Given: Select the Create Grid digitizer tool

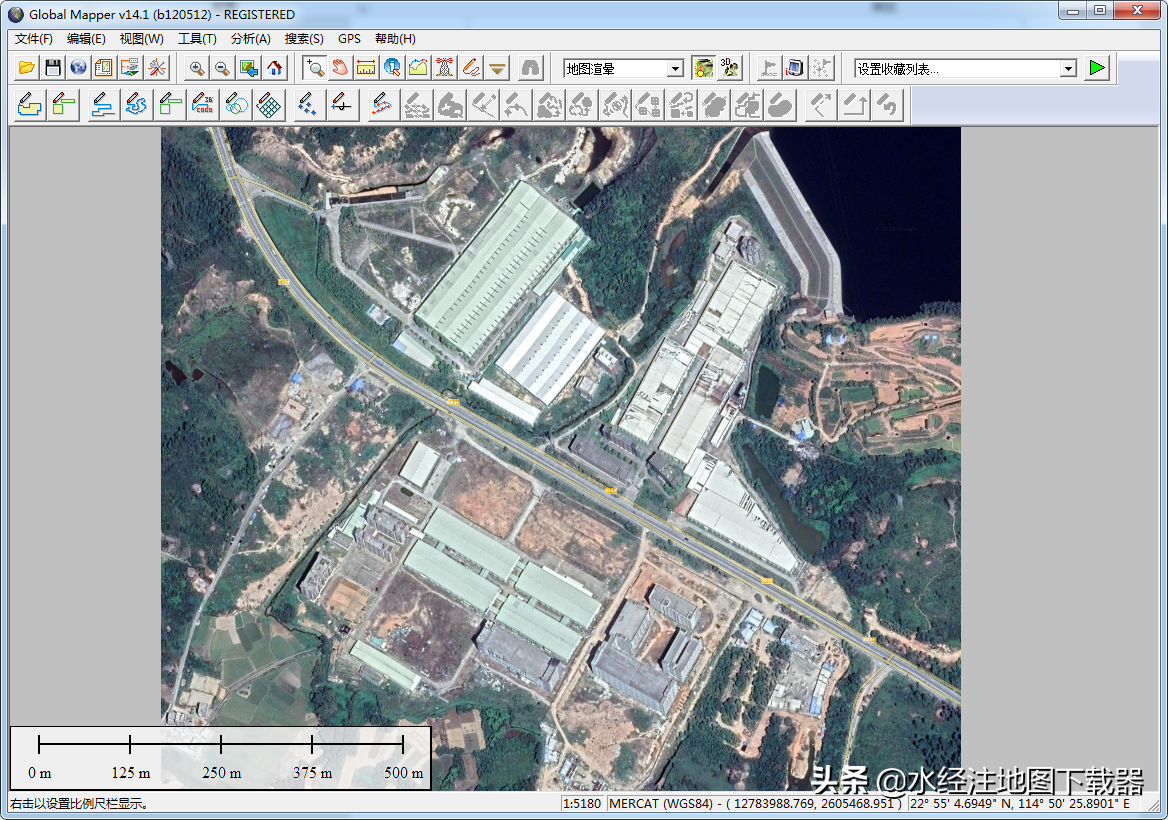Looking at the screenshot, I should pyautogui.click(x=268, y=104).
